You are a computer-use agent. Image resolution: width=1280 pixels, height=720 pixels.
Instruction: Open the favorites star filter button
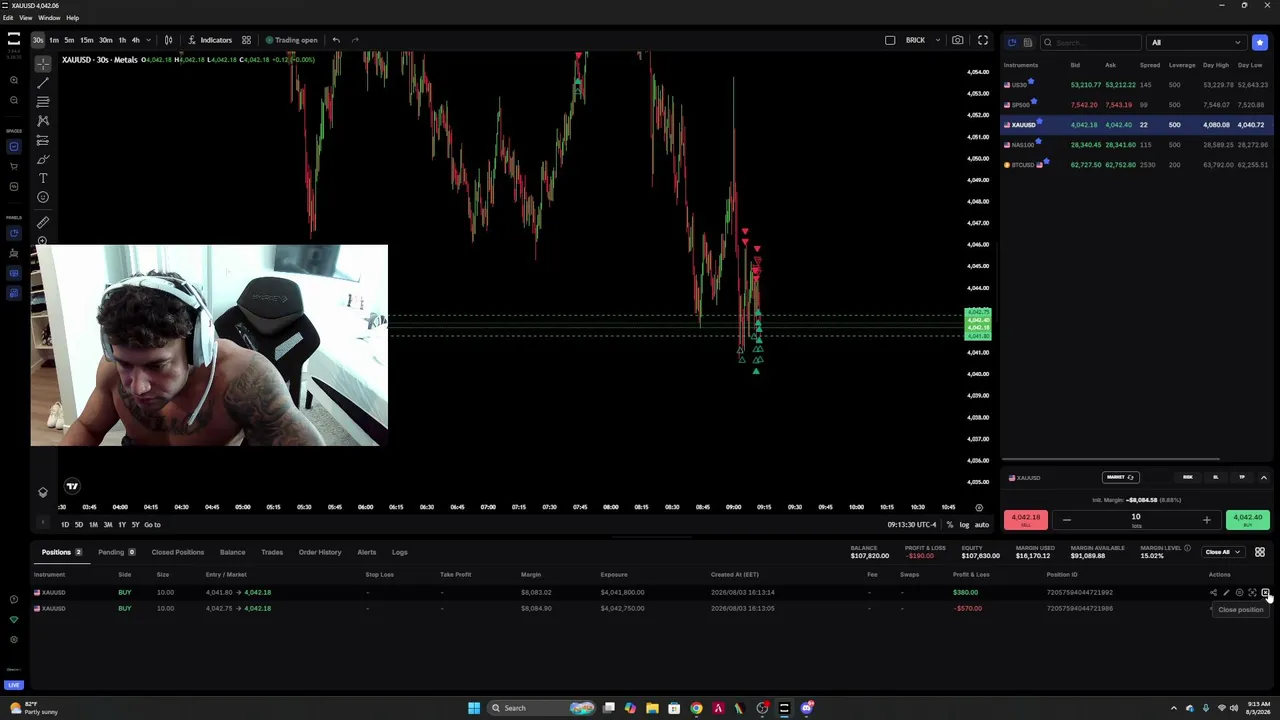[1260, 42]
